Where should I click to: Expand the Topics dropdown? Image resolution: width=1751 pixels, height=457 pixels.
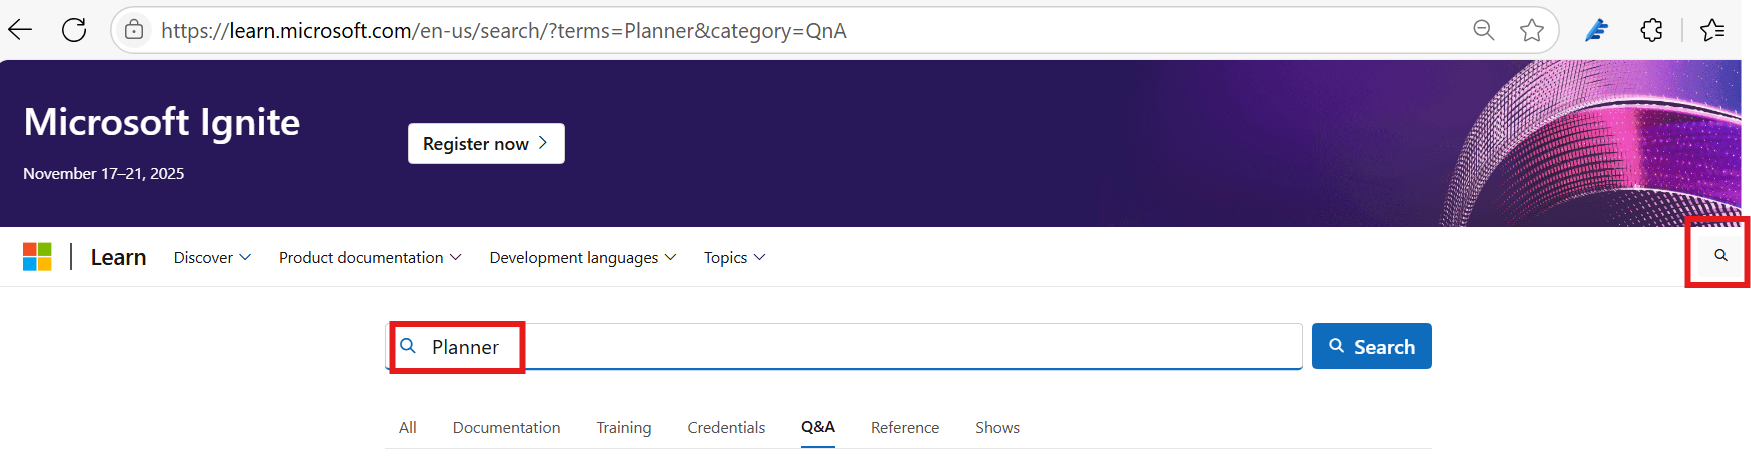734,257
